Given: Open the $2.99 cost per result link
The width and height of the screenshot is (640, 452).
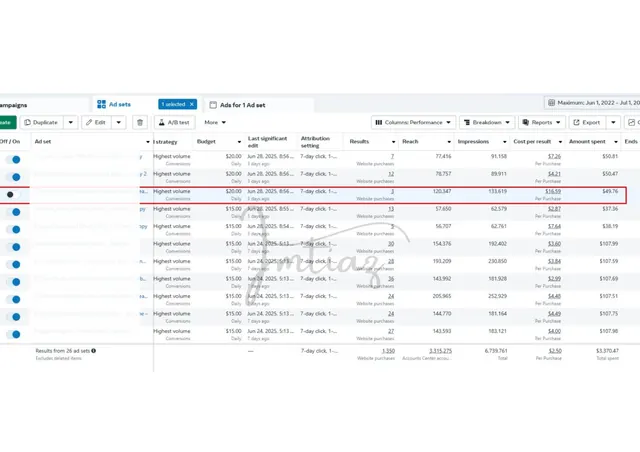Looking at the screenshot, I should (554, 278).
